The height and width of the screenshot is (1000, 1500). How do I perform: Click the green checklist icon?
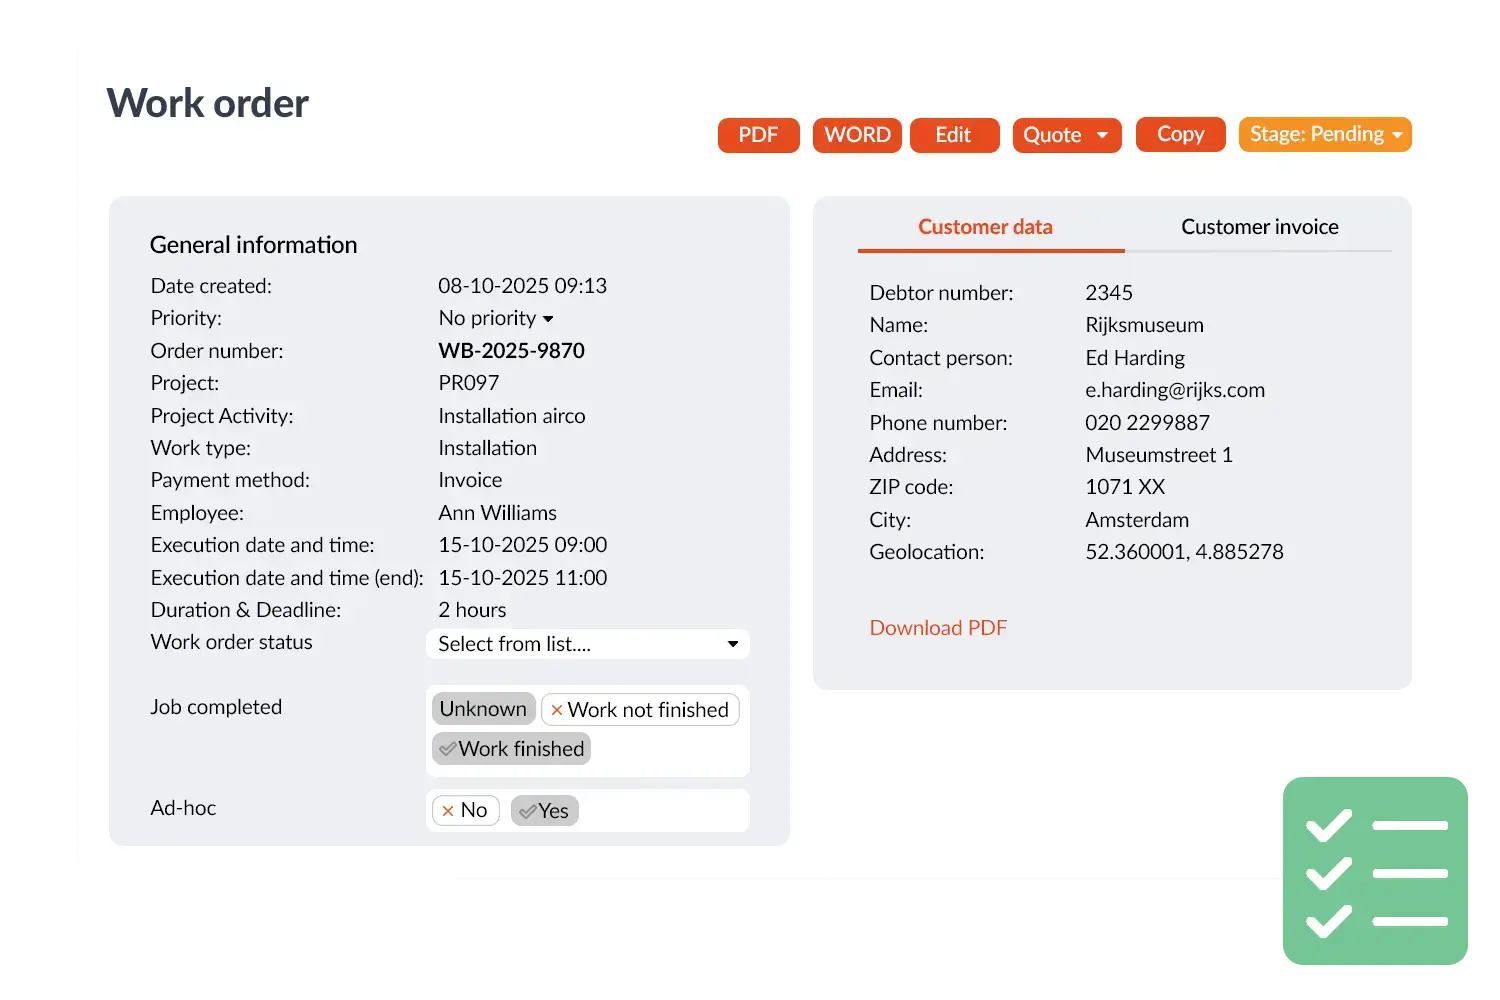click(1375, 872)
